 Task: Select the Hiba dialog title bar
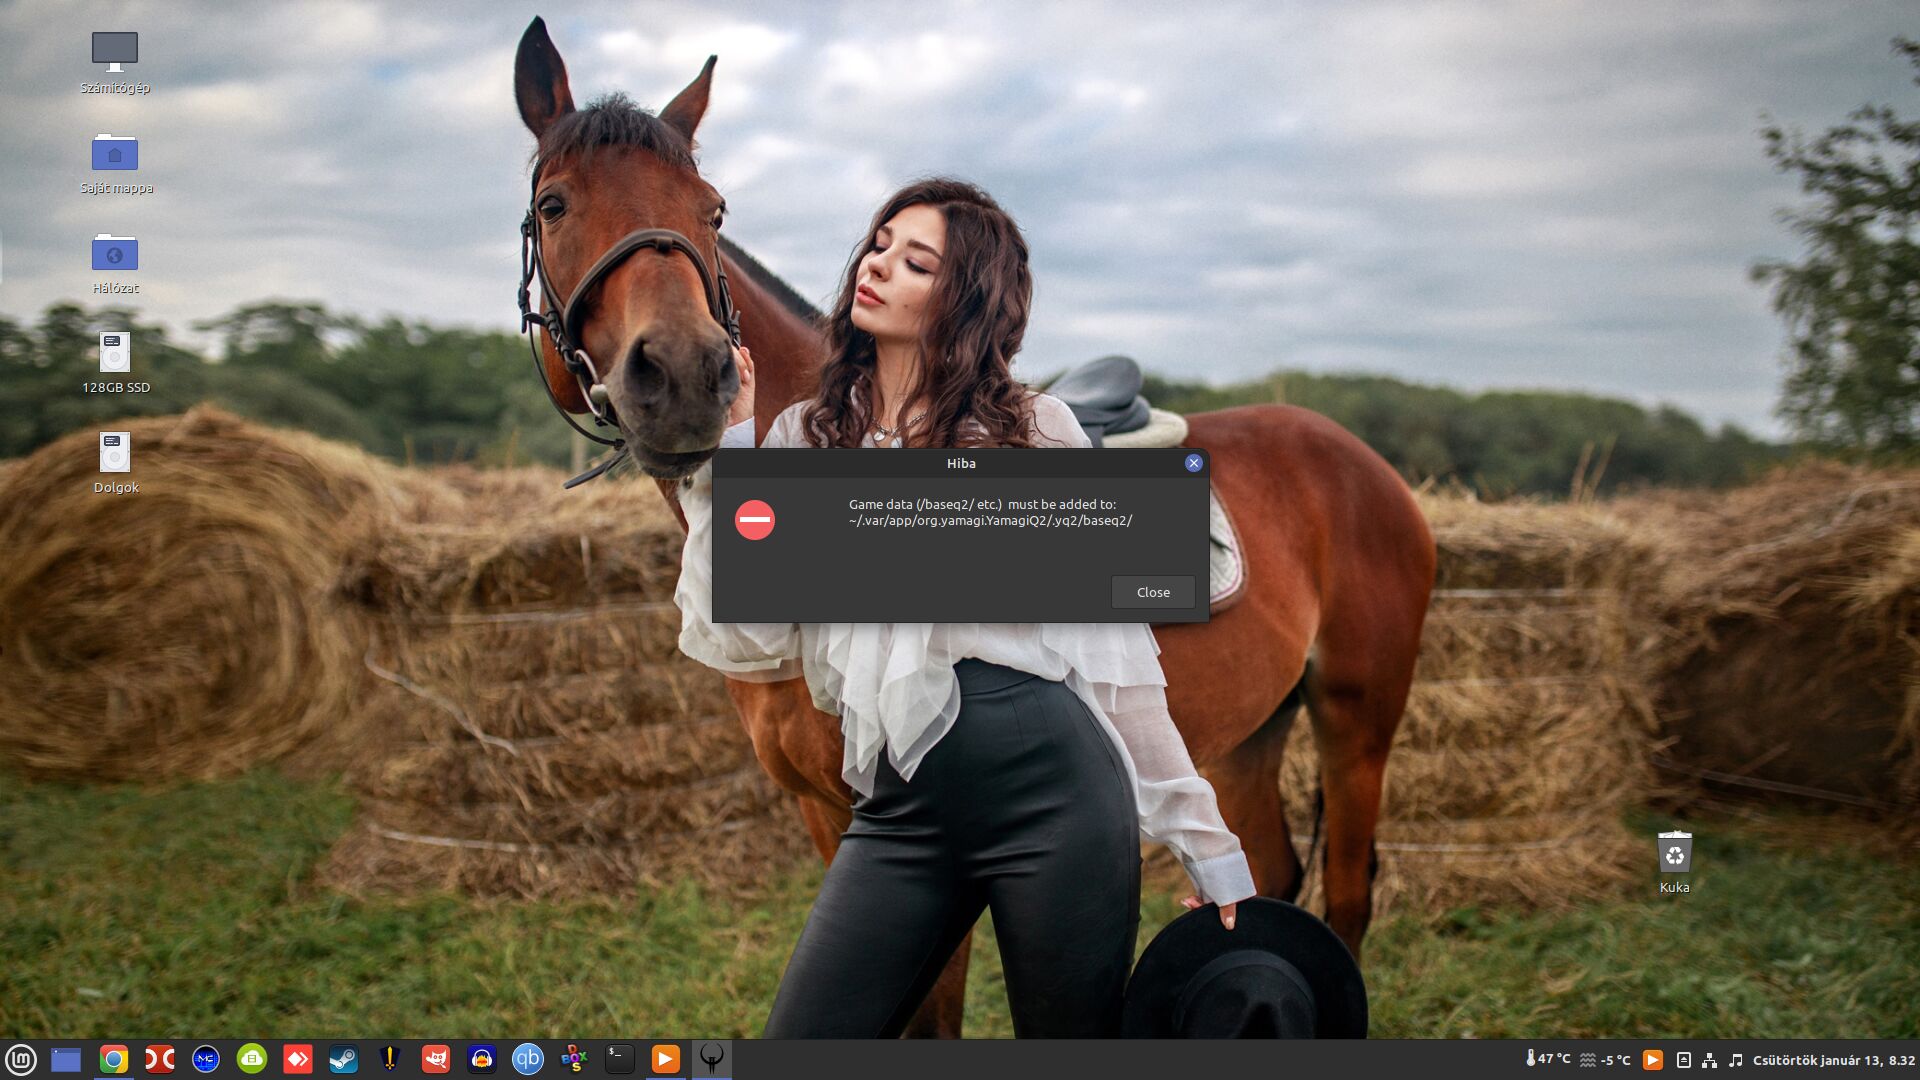pyautogui.click(x=960, y=463)
